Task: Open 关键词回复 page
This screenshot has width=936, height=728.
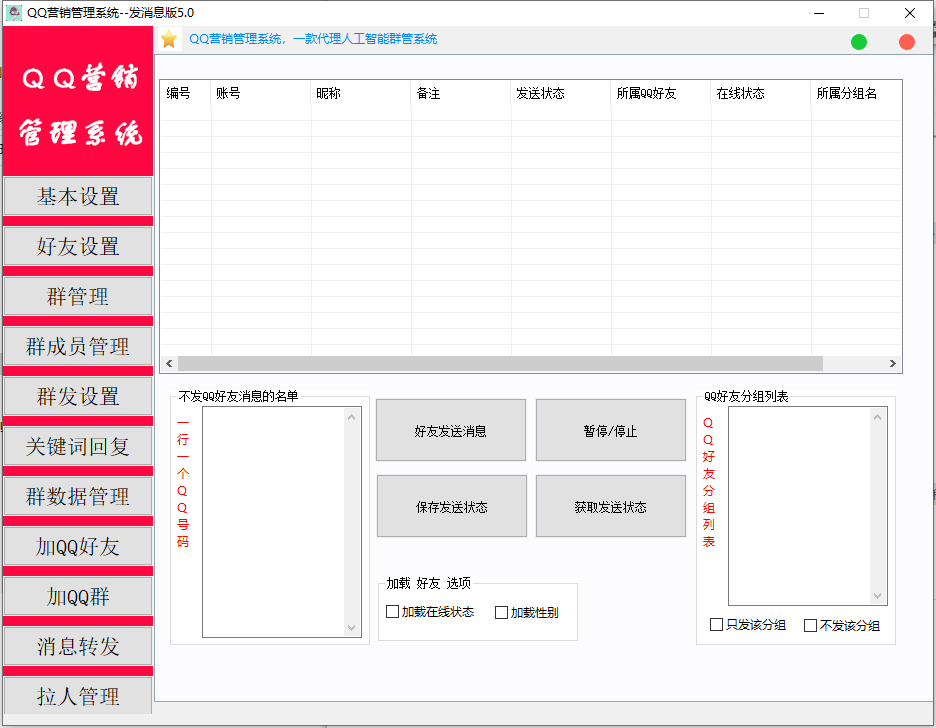Action: 78,446
